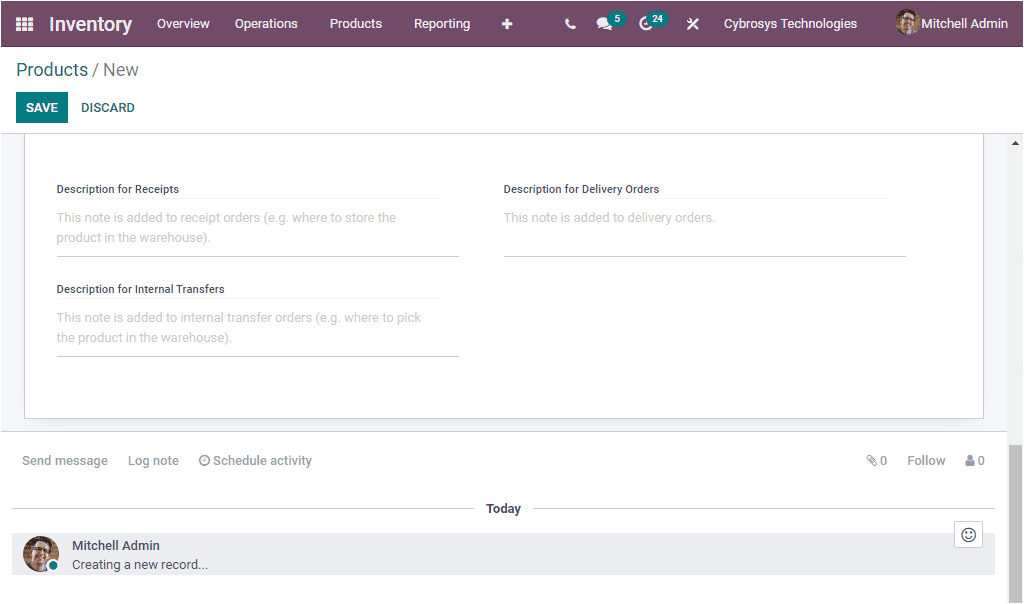
Task: Click the paperclip attachments icon showing 0
Action: click(871, 460)
